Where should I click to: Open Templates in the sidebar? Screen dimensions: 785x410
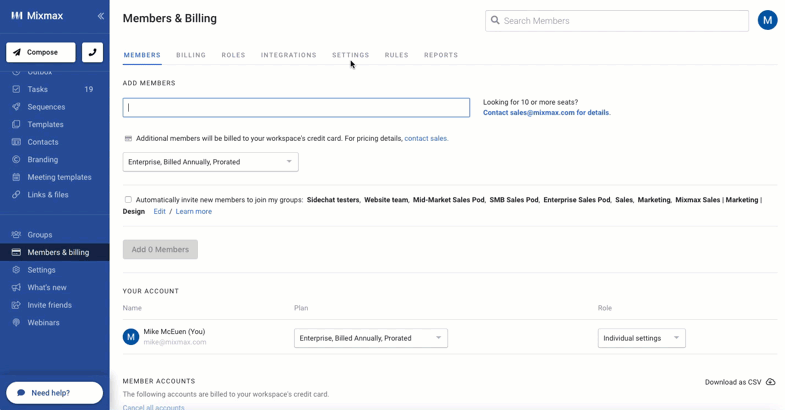[x=45, y=124]
